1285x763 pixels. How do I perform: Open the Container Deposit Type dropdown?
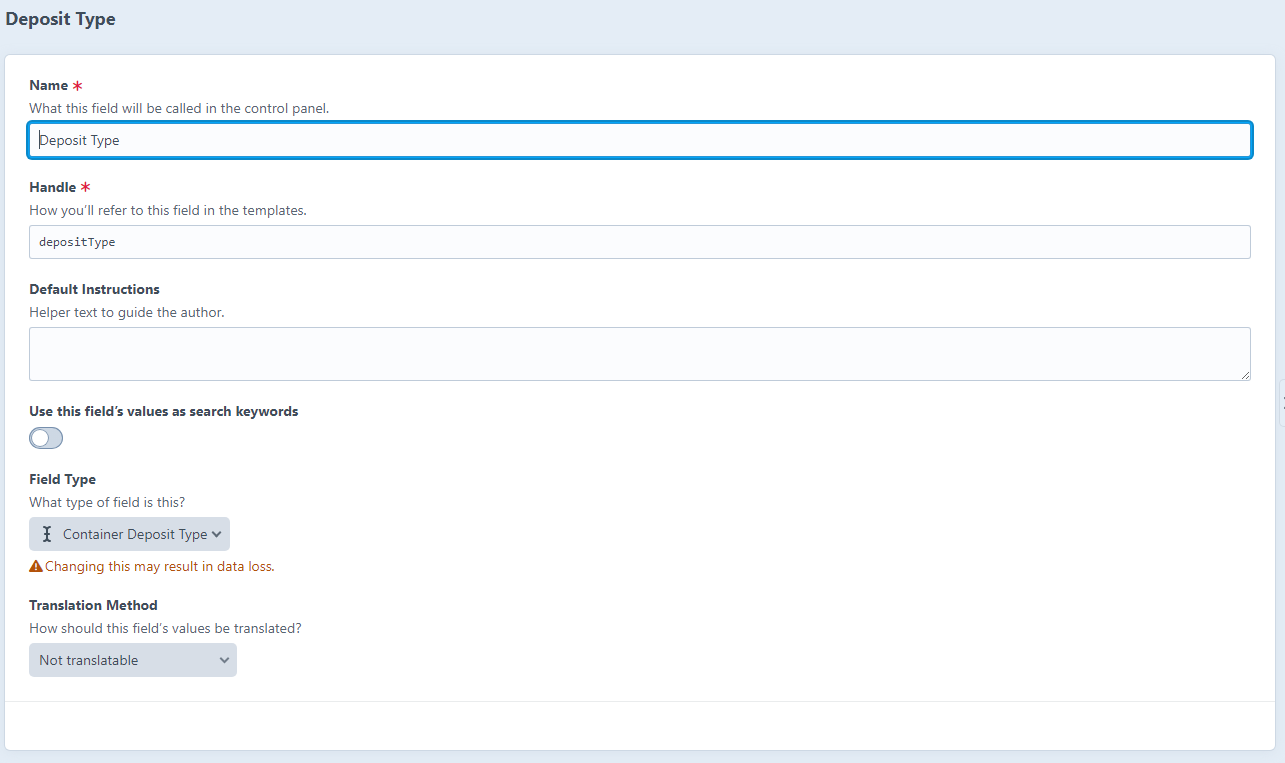[129, 534]
